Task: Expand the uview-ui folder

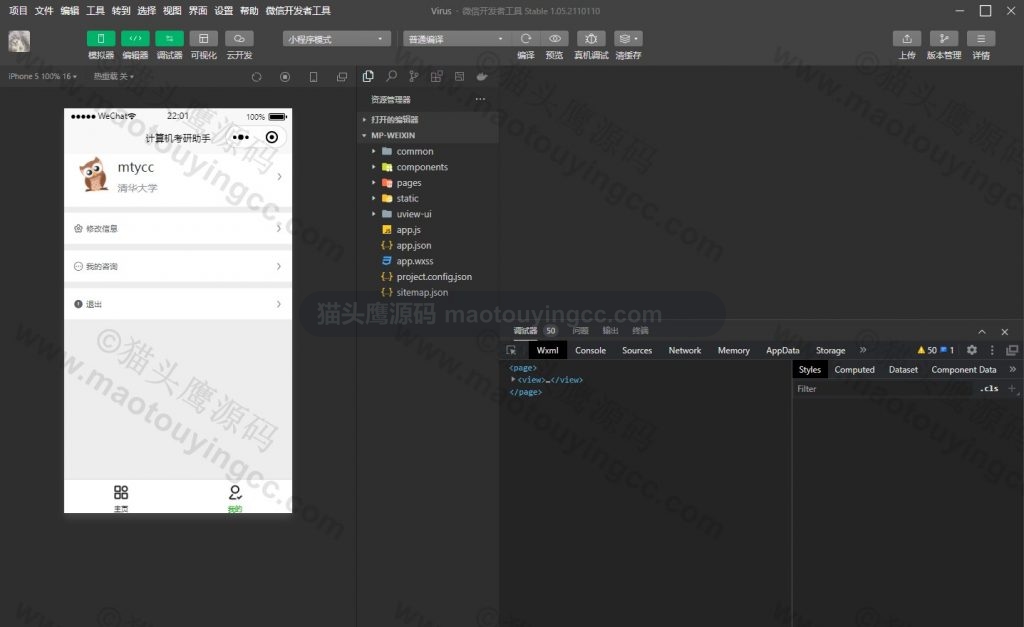Action: click(x=428, y=214)
